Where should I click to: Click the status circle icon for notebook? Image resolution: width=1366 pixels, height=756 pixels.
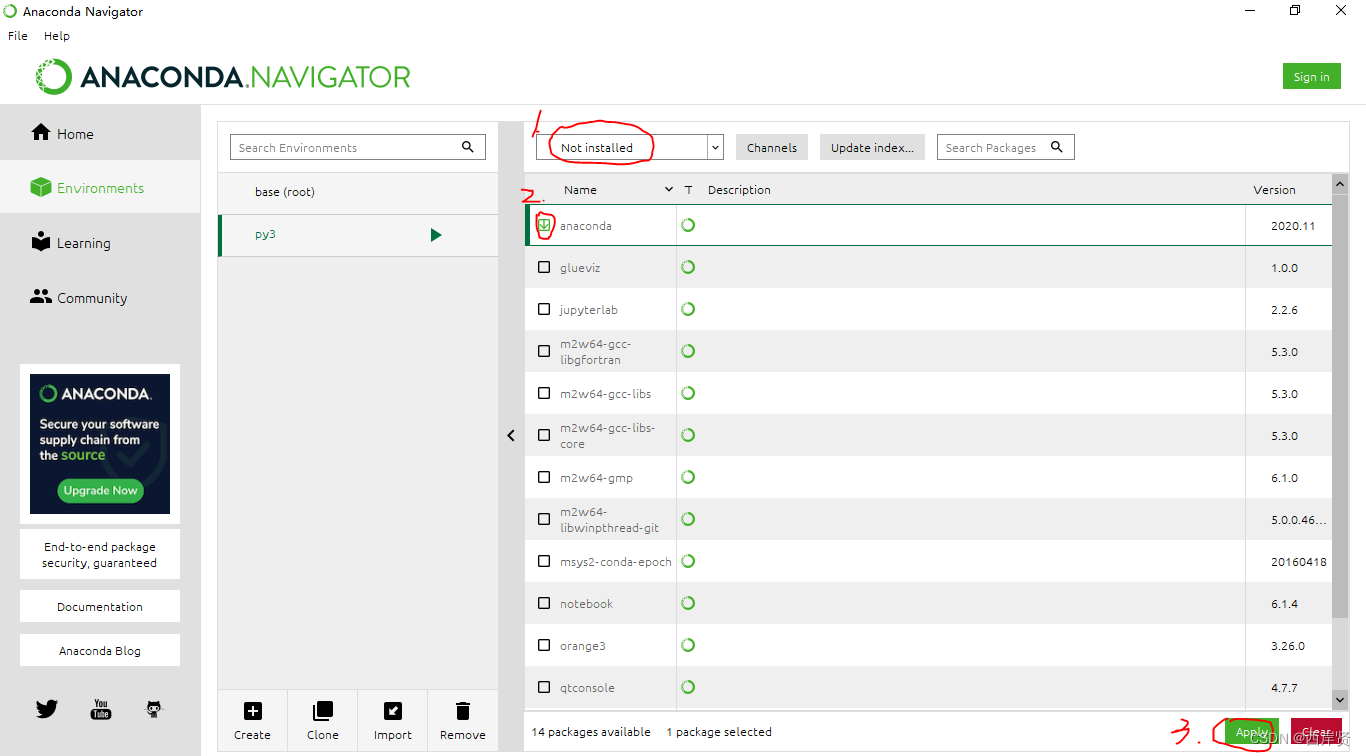click(688, 603)
